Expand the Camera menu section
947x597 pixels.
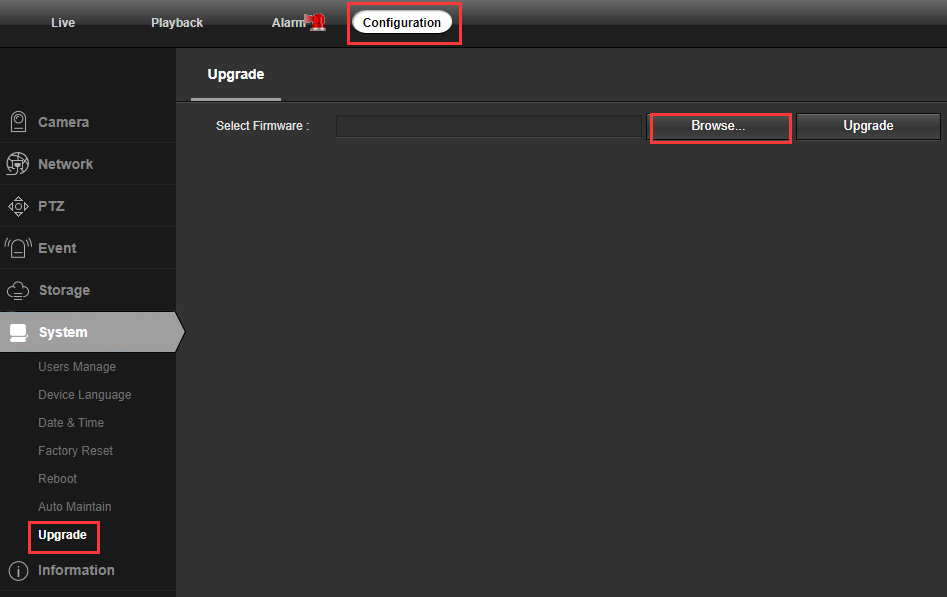coord(88,122)
